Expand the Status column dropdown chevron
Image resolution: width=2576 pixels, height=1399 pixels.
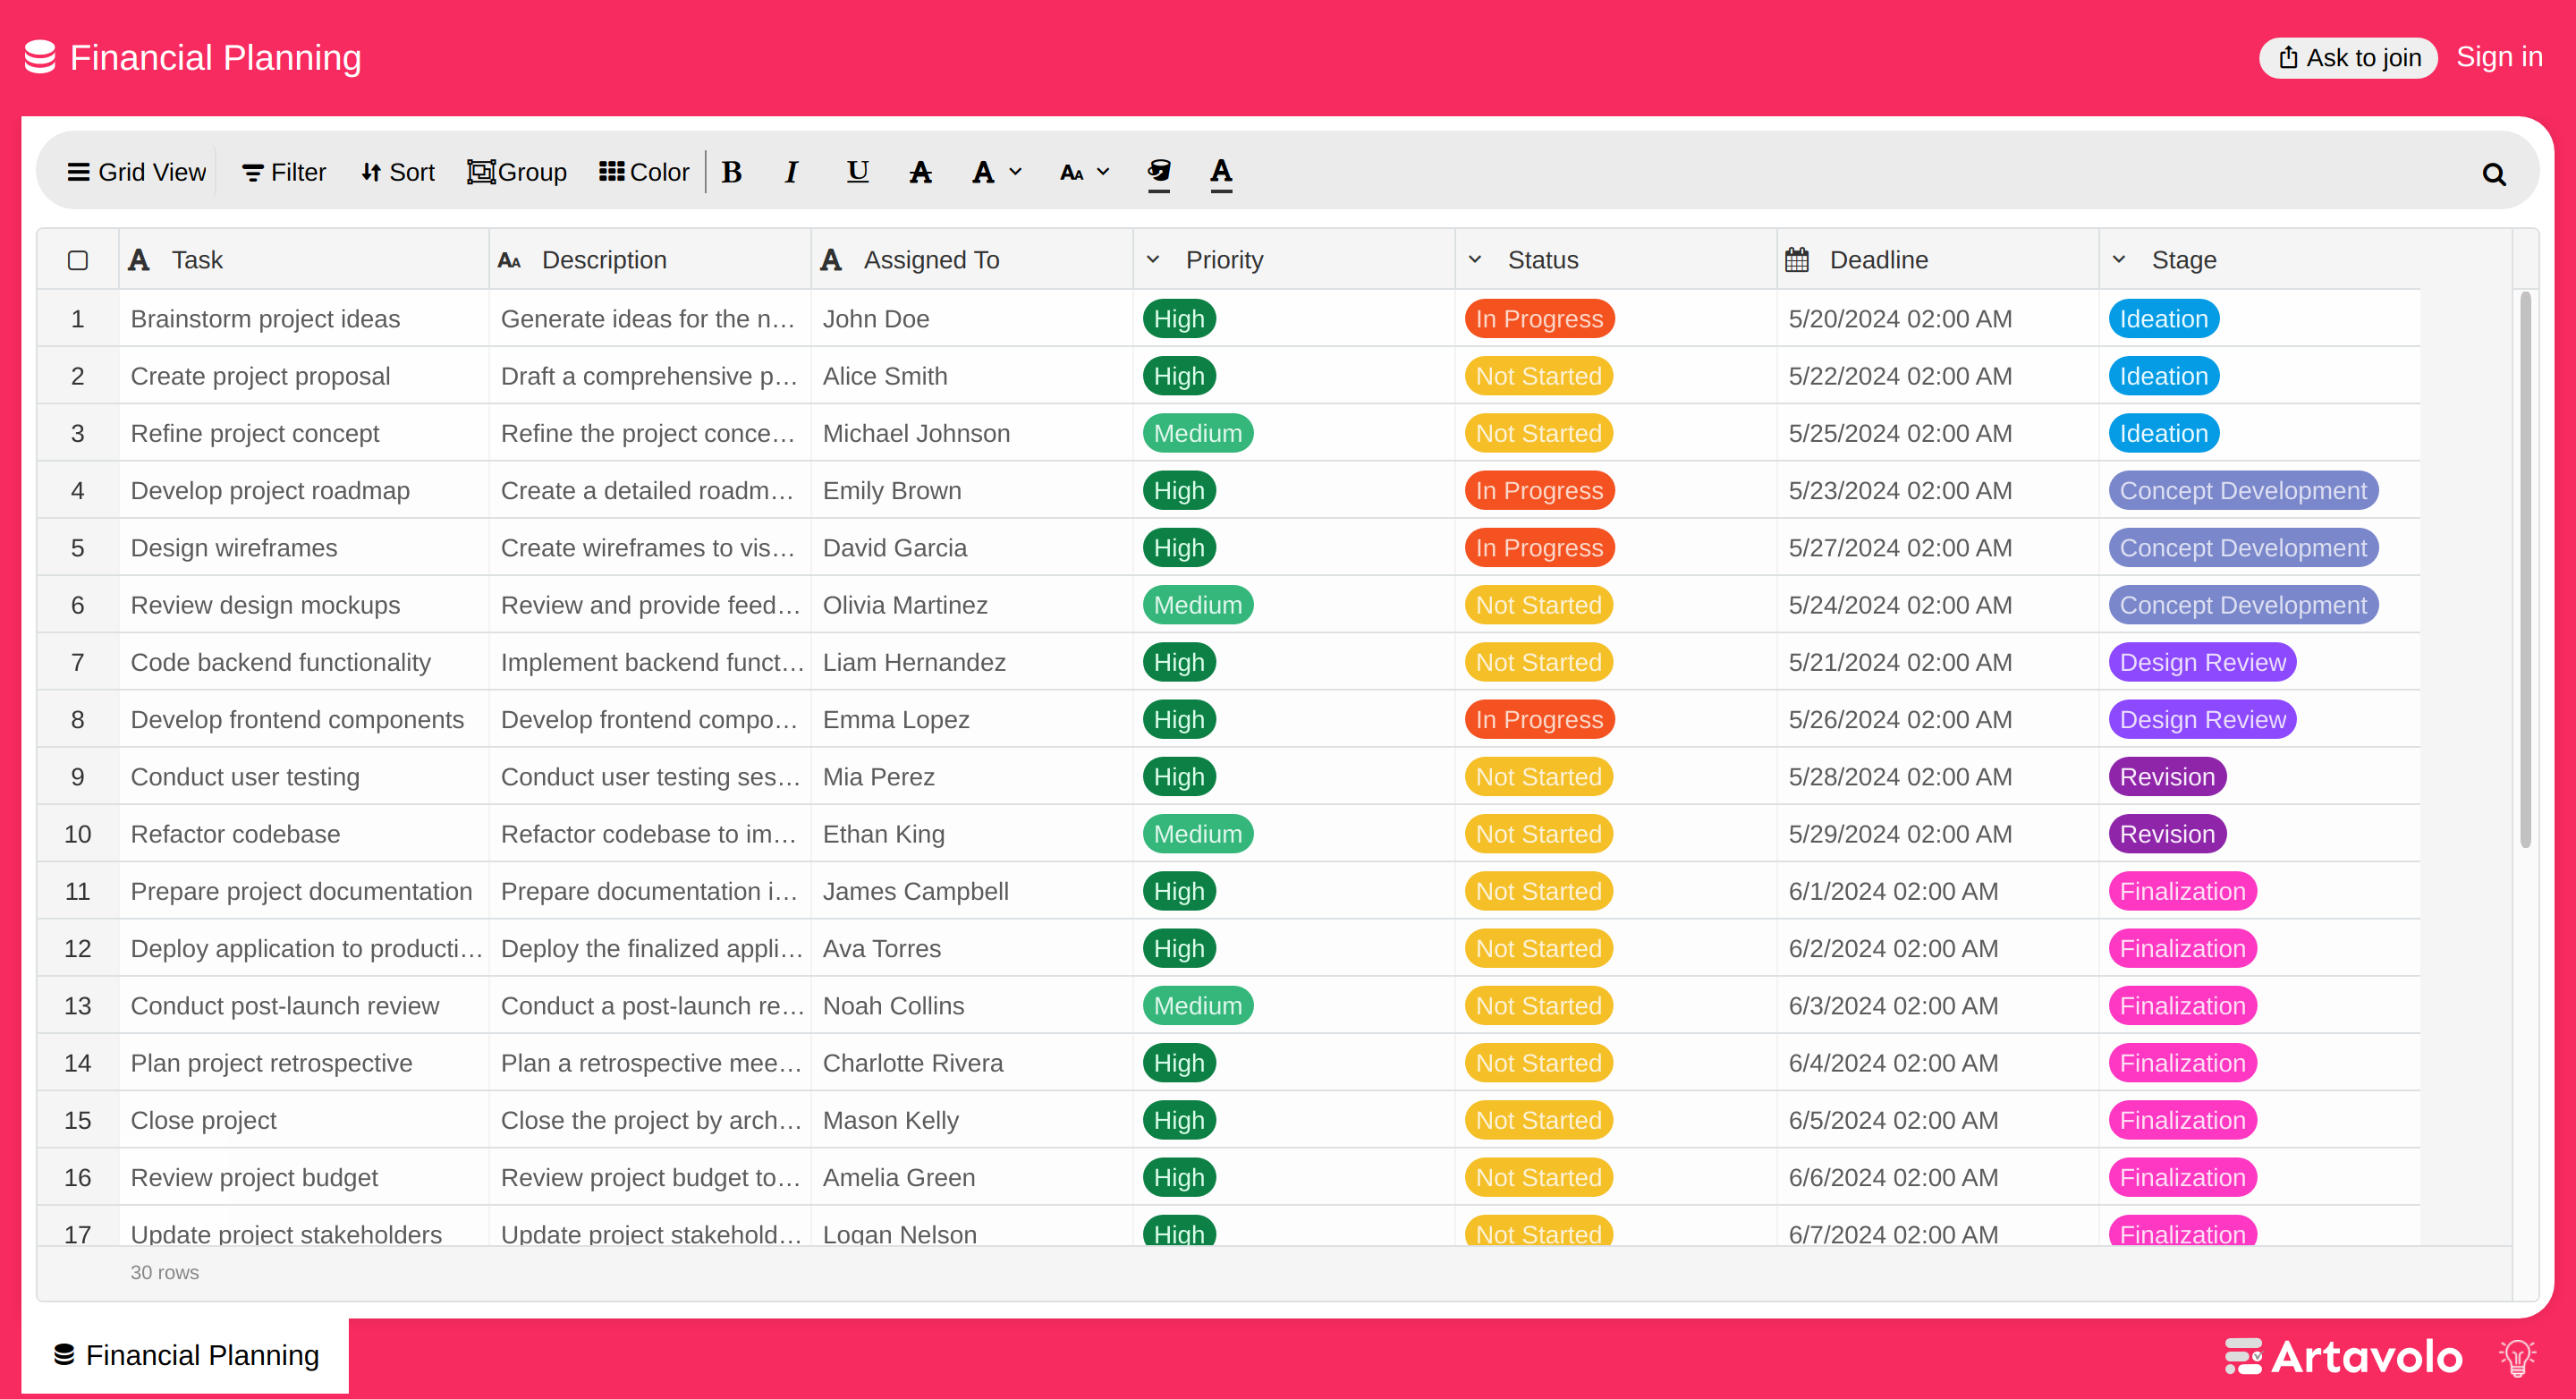[x=1475, y=260]
